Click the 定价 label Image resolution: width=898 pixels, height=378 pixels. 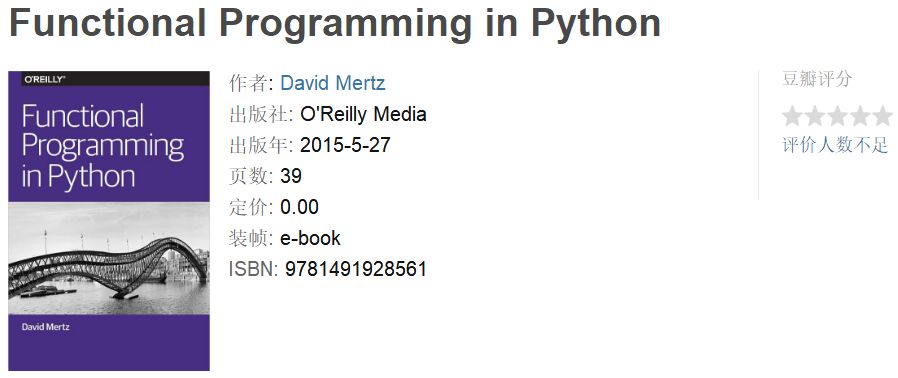point(251,207)
